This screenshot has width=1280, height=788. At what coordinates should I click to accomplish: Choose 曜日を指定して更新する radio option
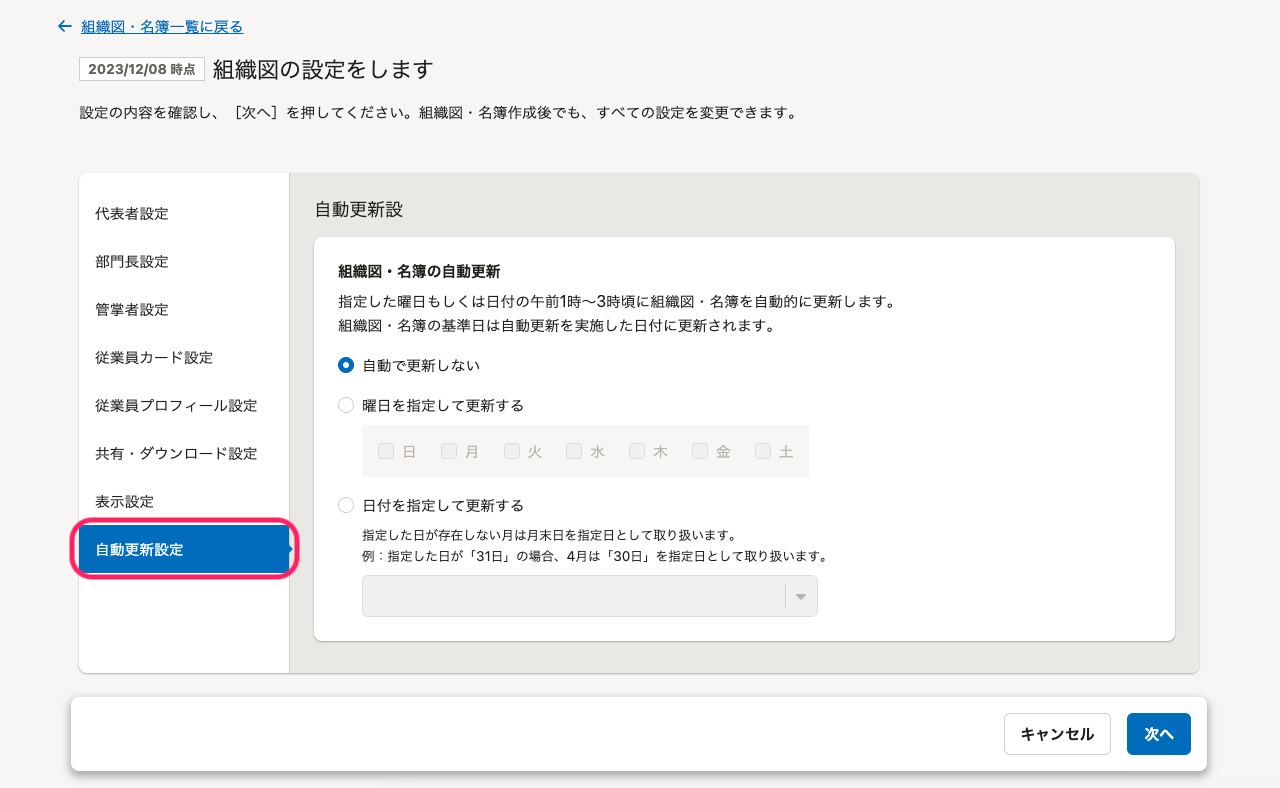[x=346, y=406]
